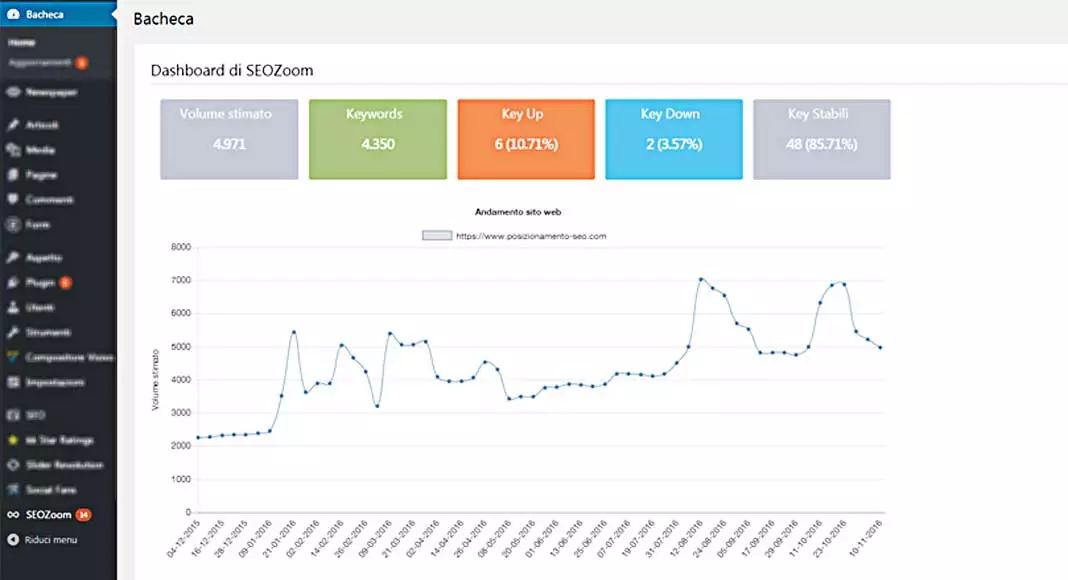This screenshot has height=580, width=1068.
Task: Click the Plugin plug icon
Action: click(13, 283)
